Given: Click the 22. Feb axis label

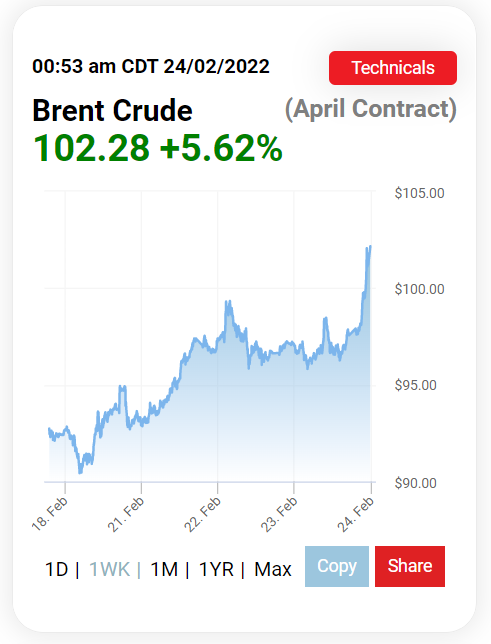Looking at the screenshot, I should click(202, 513).
